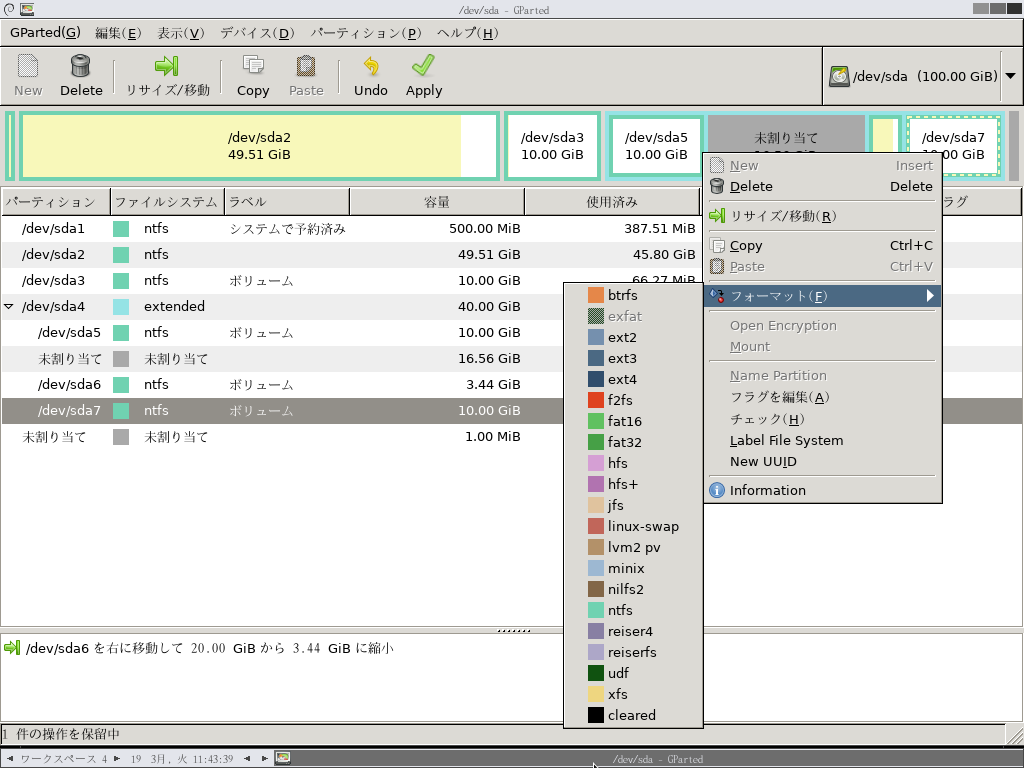1024x768 pixels.
Task: Format partition as fat32
Action: coord(633,442)
